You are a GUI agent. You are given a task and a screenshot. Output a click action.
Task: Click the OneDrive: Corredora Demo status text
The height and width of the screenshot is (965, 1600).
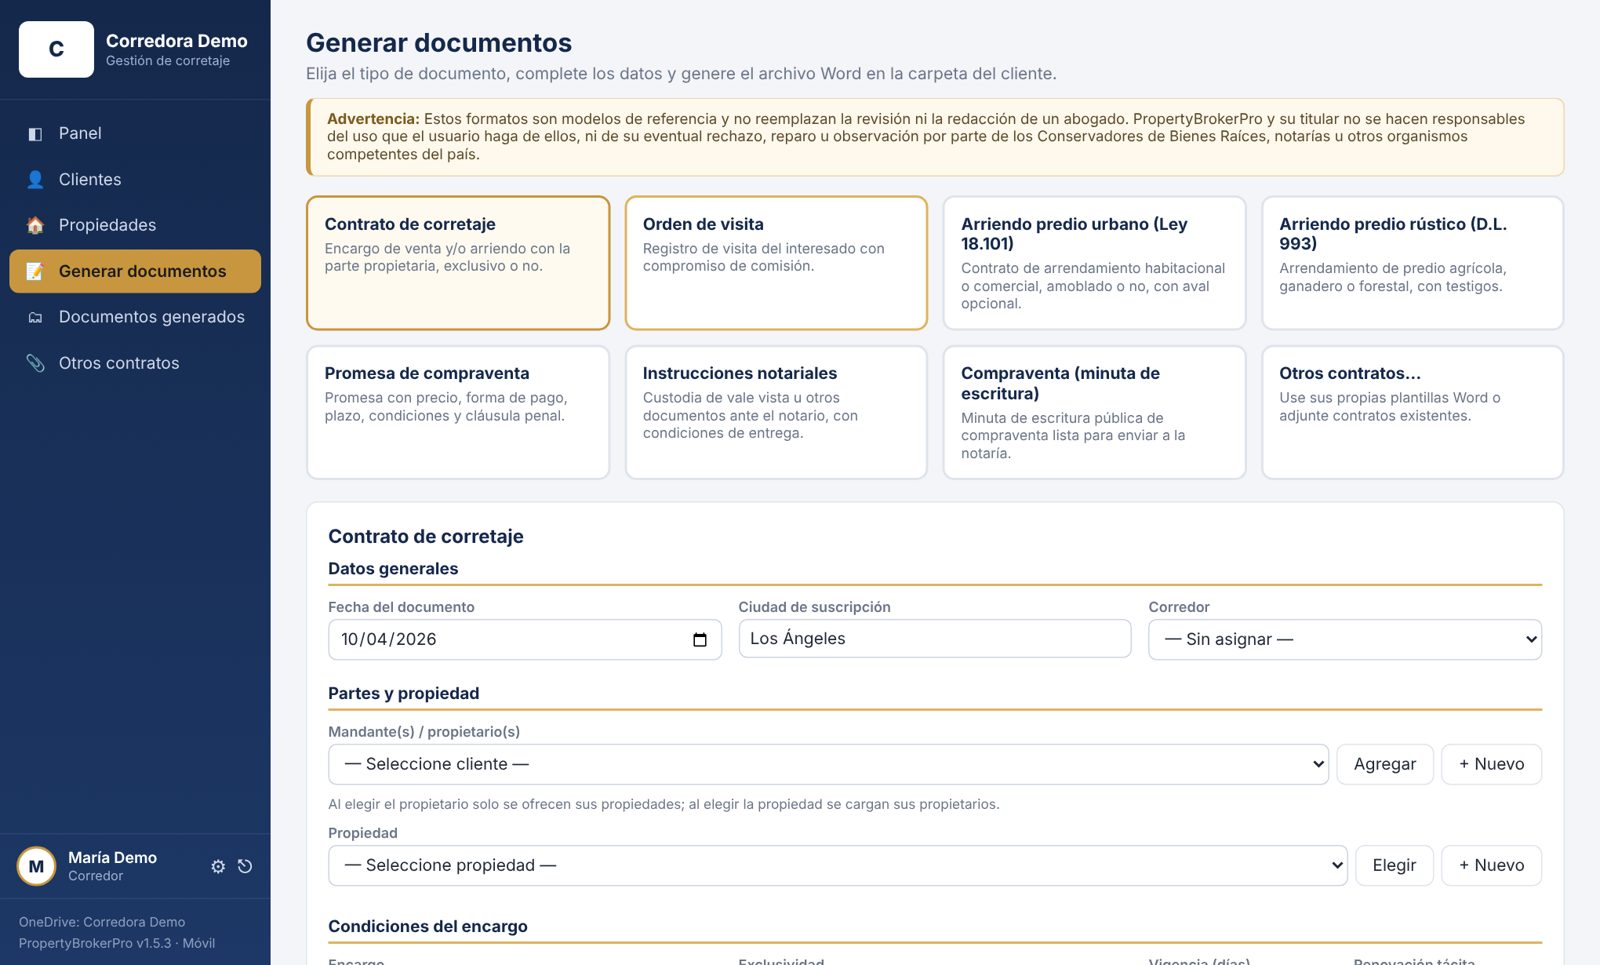(x=102, y=922)
